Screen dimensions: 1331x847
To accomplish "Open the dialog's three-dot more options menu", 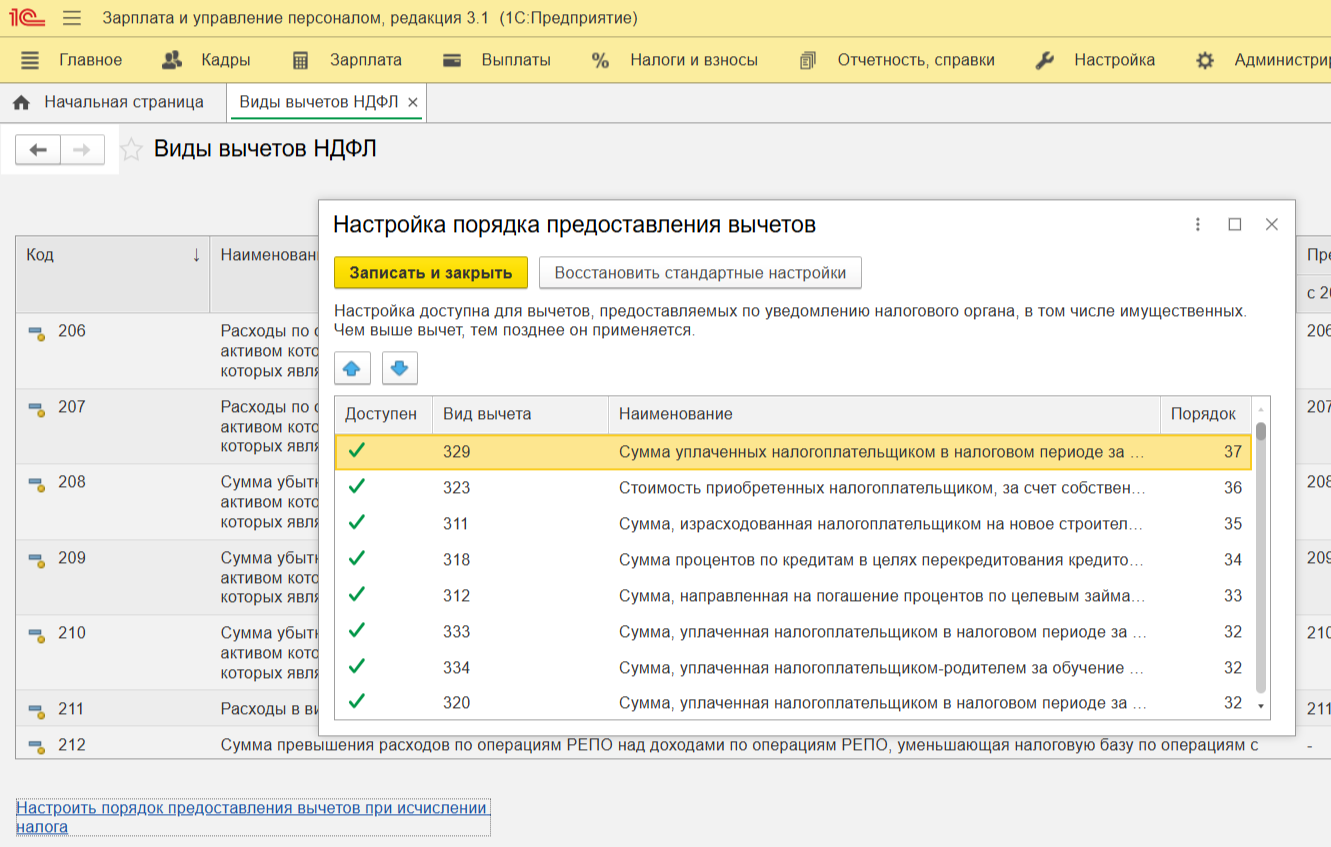I will [x=1197, y=225].
